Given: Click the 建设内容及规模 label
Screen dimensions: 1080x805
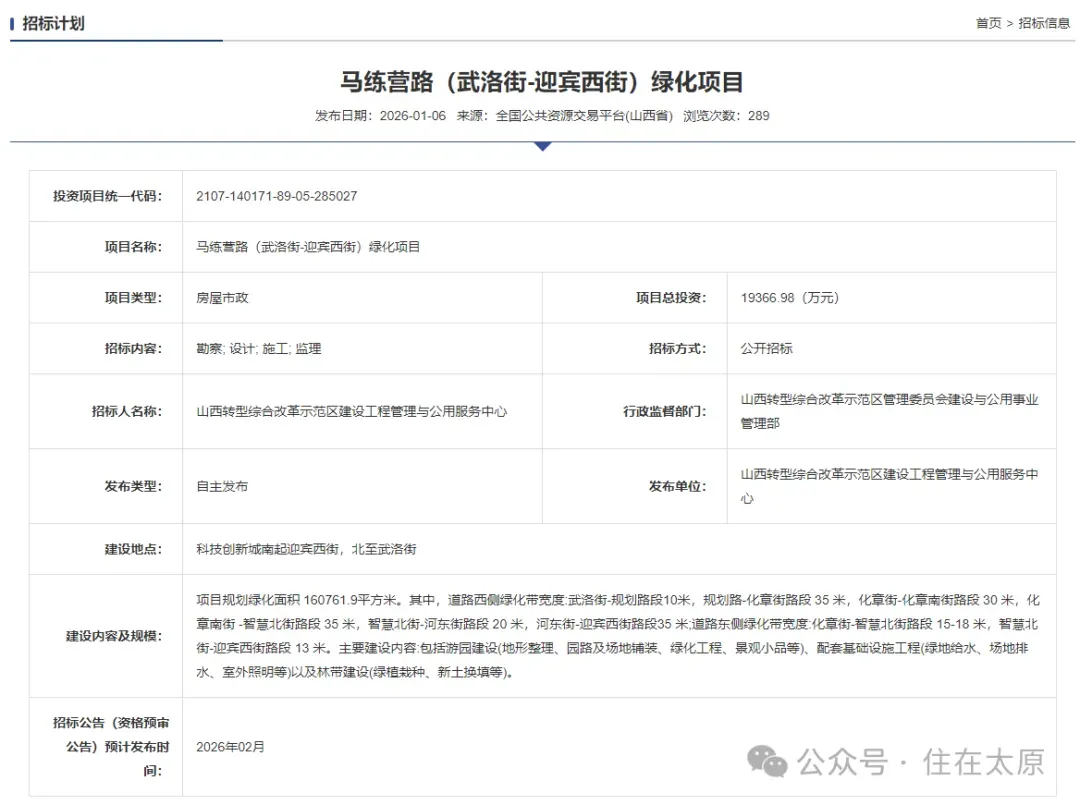Looking at the screenshot, I should point(114,636).
